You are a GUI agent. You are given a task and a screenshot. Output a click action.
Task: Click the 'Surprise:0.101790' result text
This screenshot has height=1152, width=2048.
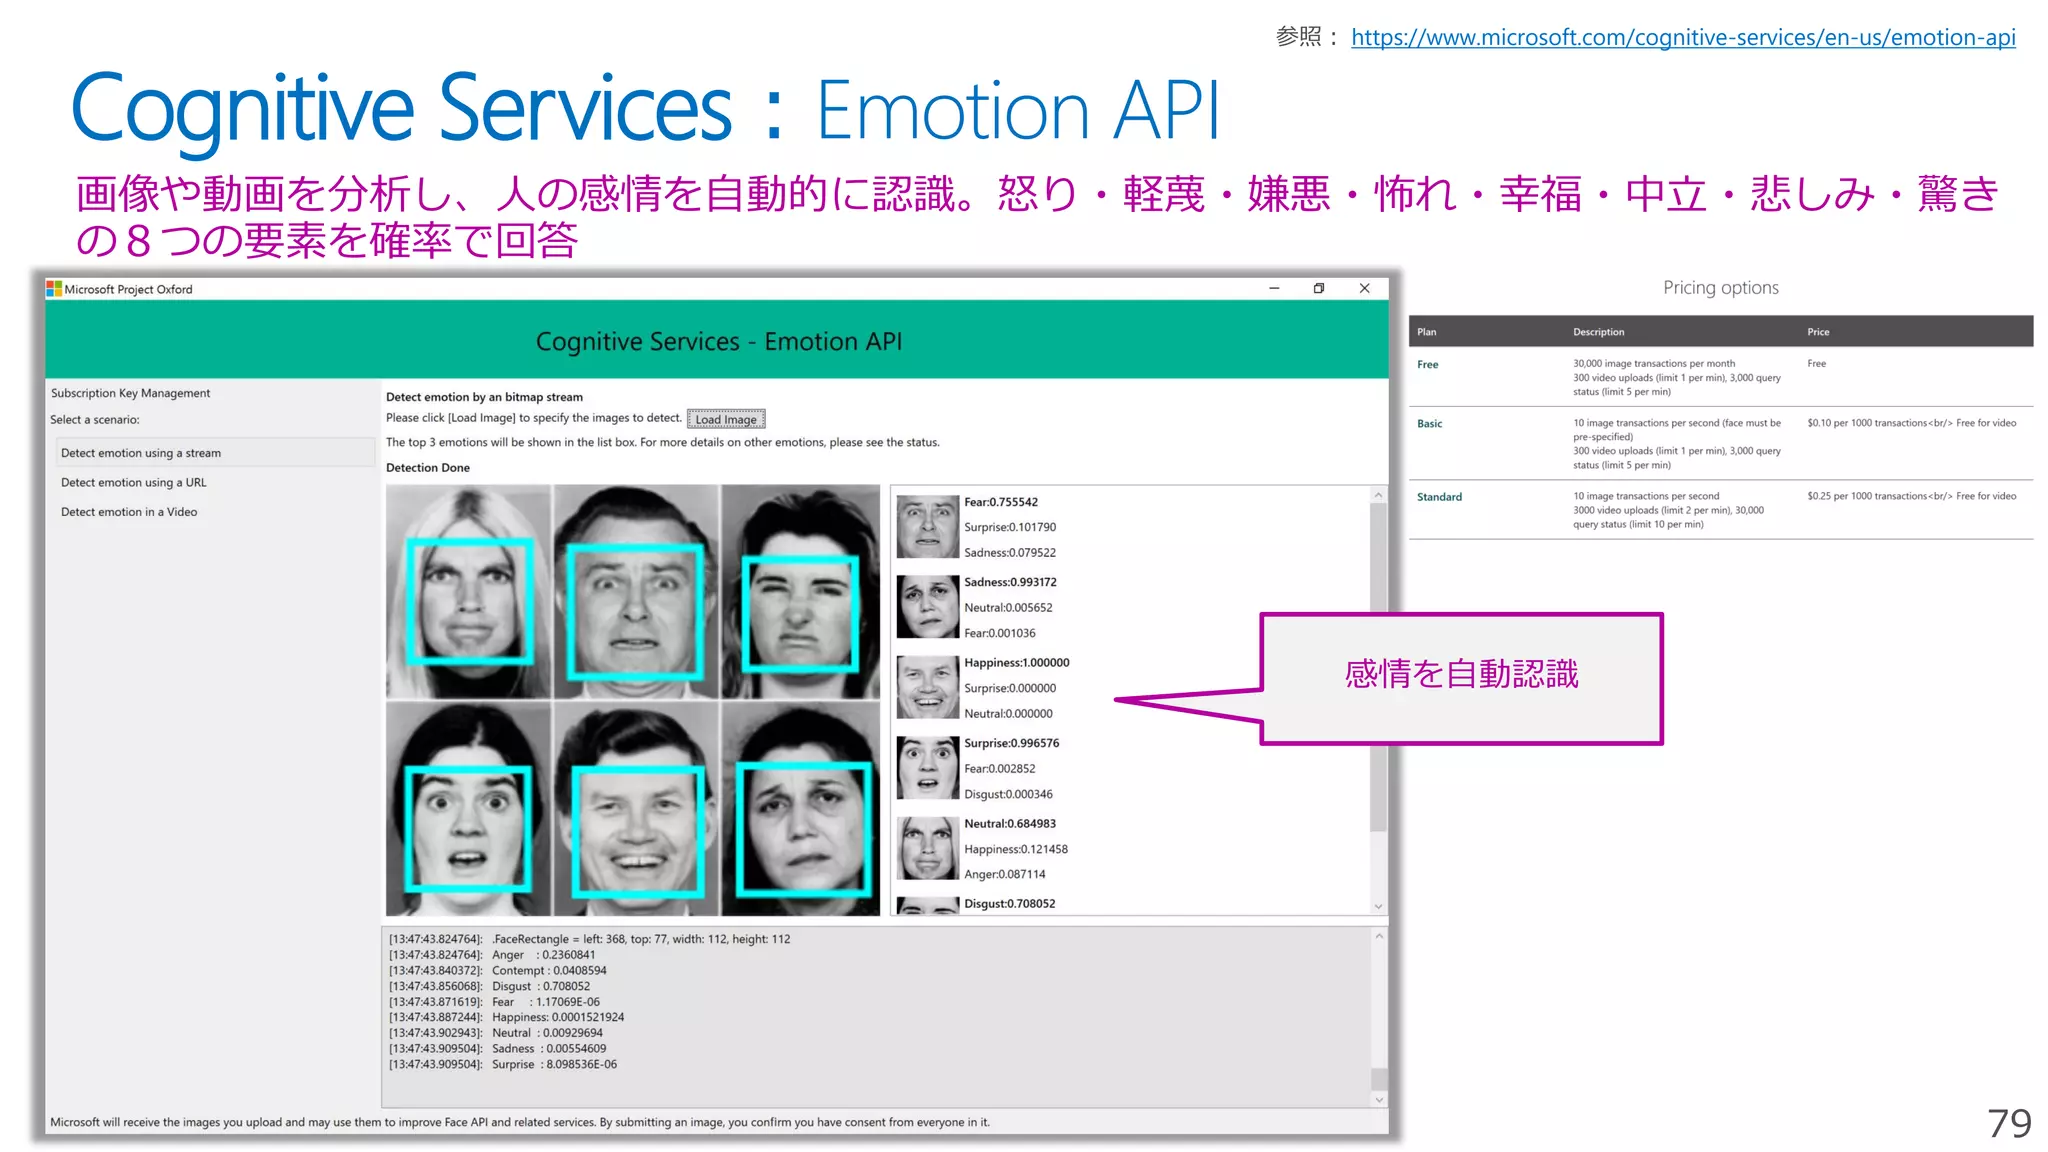click(x=1010, y=527)
